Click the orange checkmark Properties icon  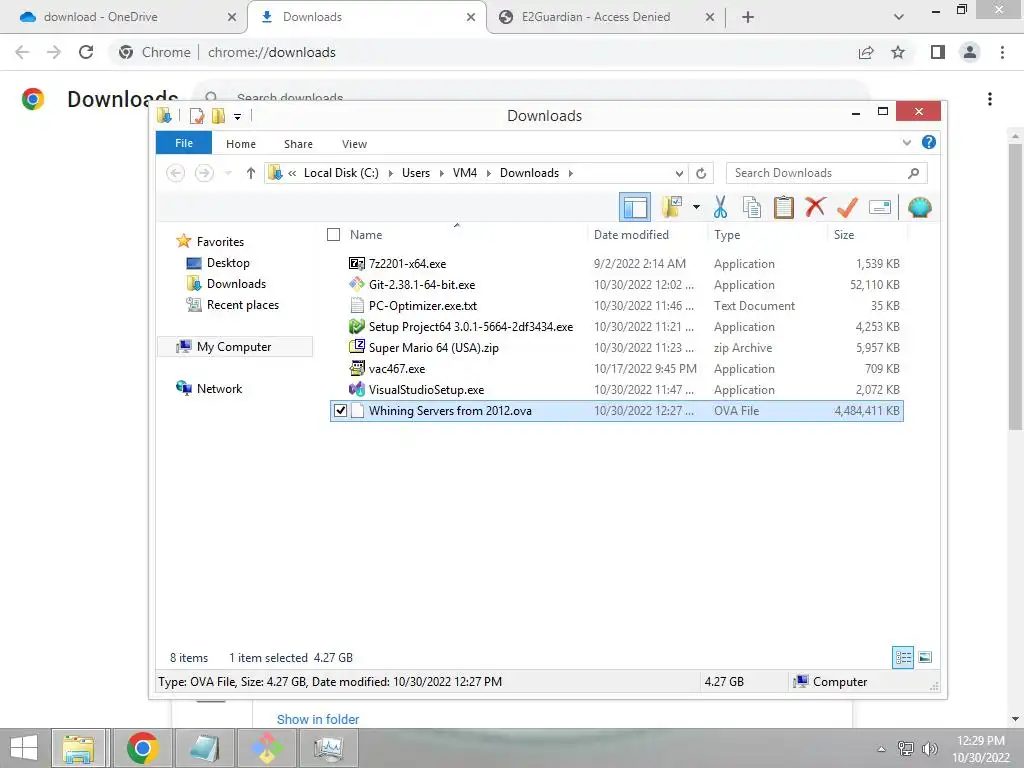pos(847,207)
